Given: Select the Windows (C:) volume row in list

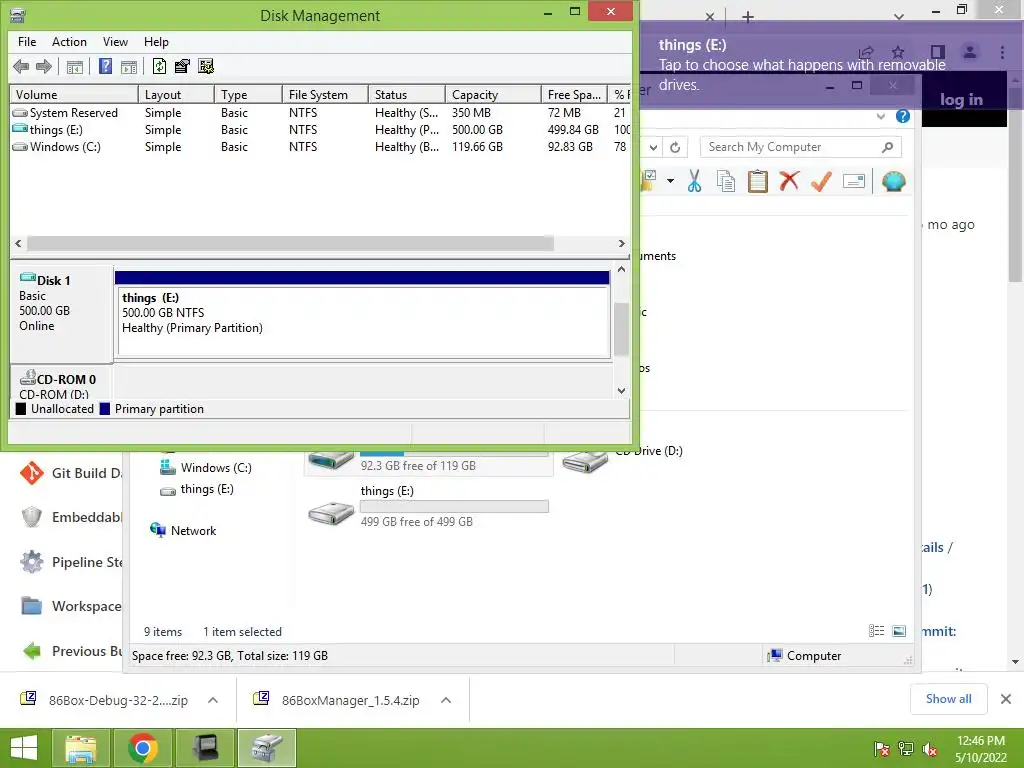Looking at the screenshot, I should pos(320,147).
